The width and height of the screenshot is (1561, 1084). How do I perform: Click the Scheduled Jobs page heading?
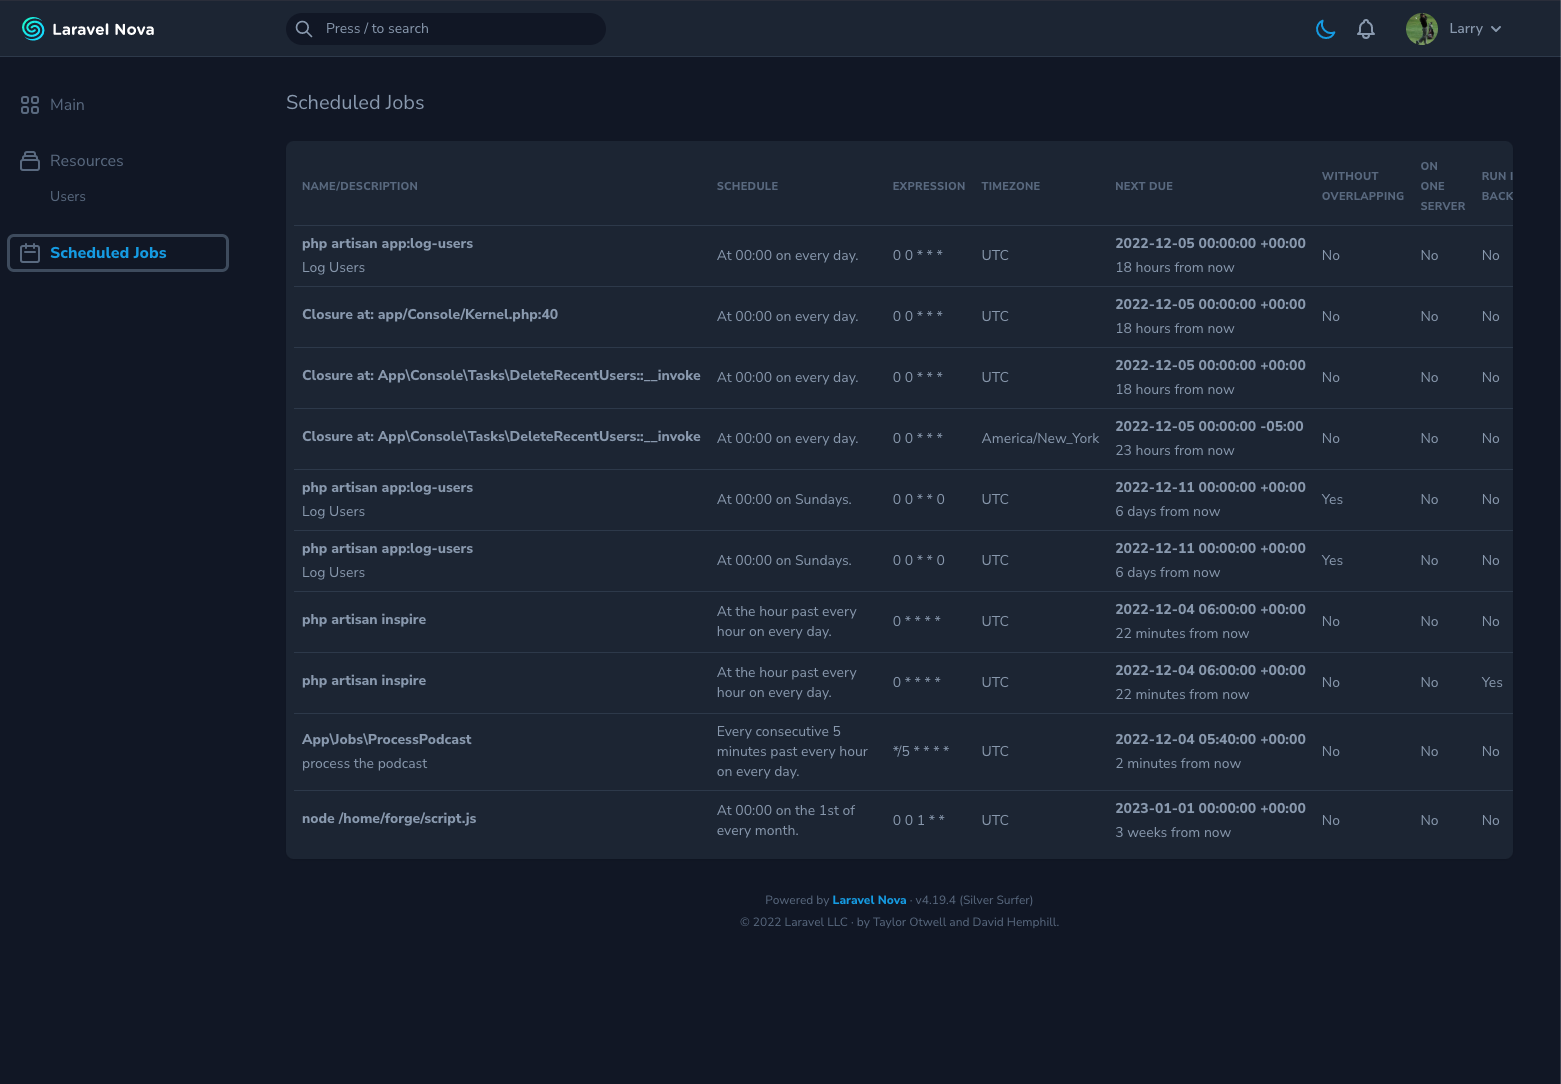pos(355,102)
